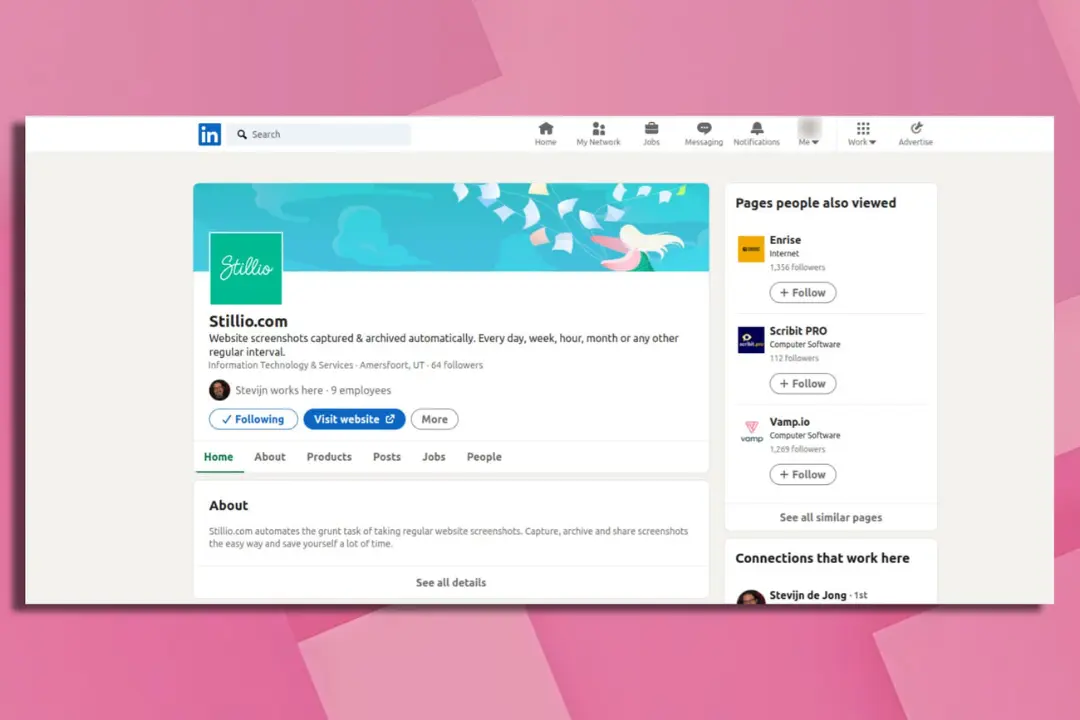Click Stevijn works here · 9 employees
This screenshot has width=1080, height=720.
pos(313,390)
